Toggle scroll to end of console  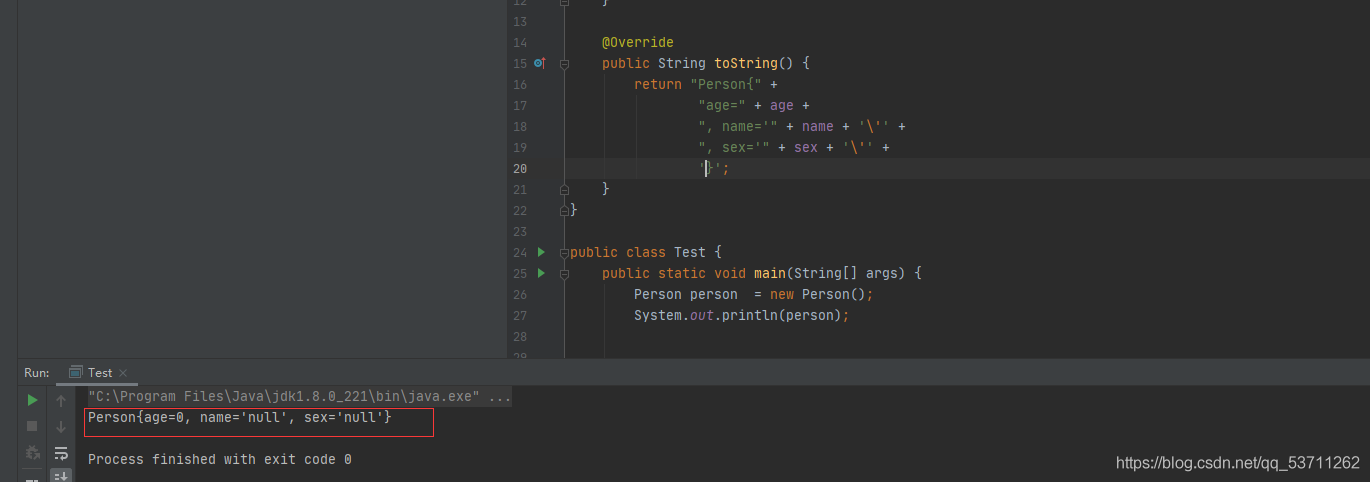click(61, 476)
